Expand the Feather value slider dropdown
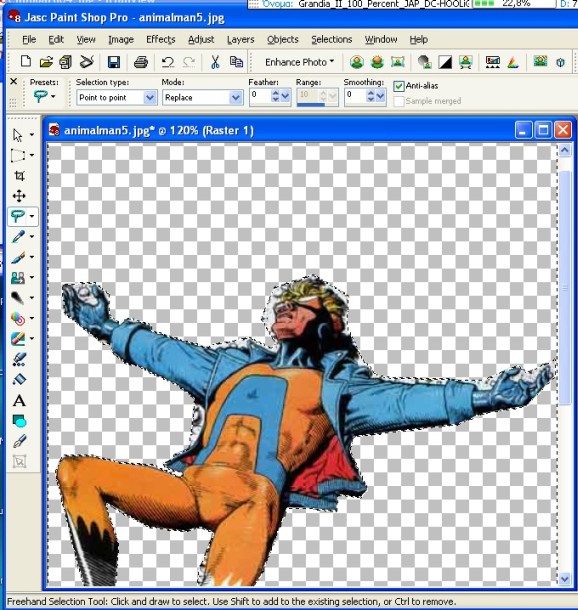Screen dimensions: 578x610 tap(285, 95)
